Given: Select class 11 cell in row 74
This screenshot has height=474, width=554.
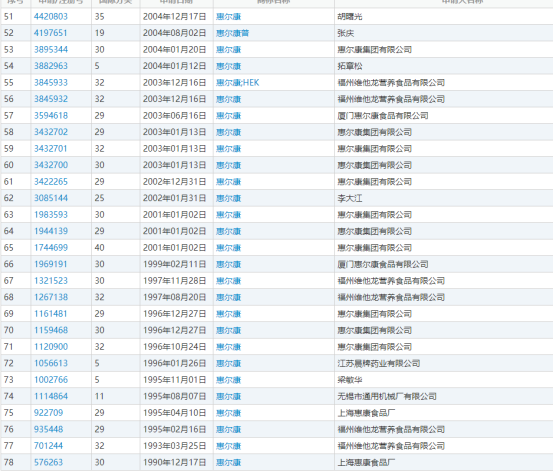Looking at the screenshot, I should pos(116,396).
